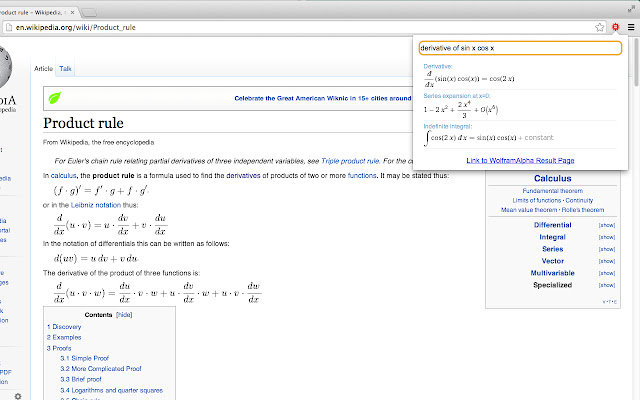Expand the Differential section with show

coord(607,225)
